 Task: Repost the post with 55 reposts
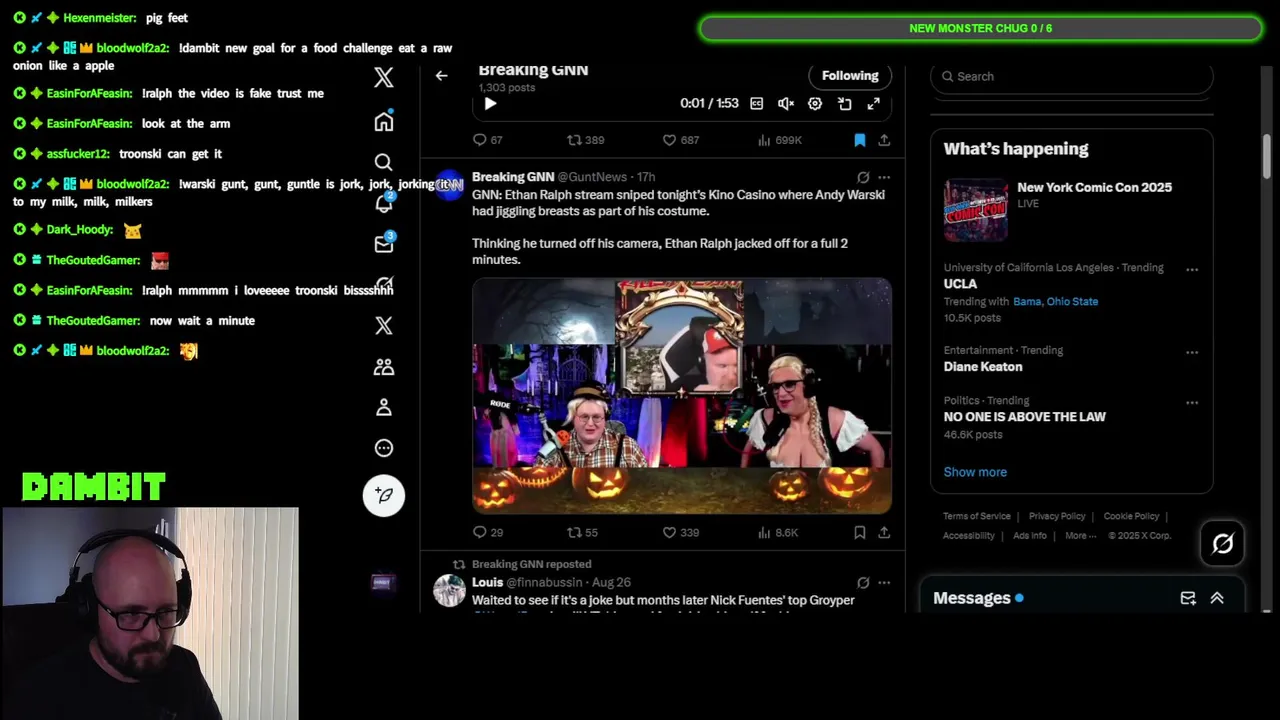tap(582, 533)
